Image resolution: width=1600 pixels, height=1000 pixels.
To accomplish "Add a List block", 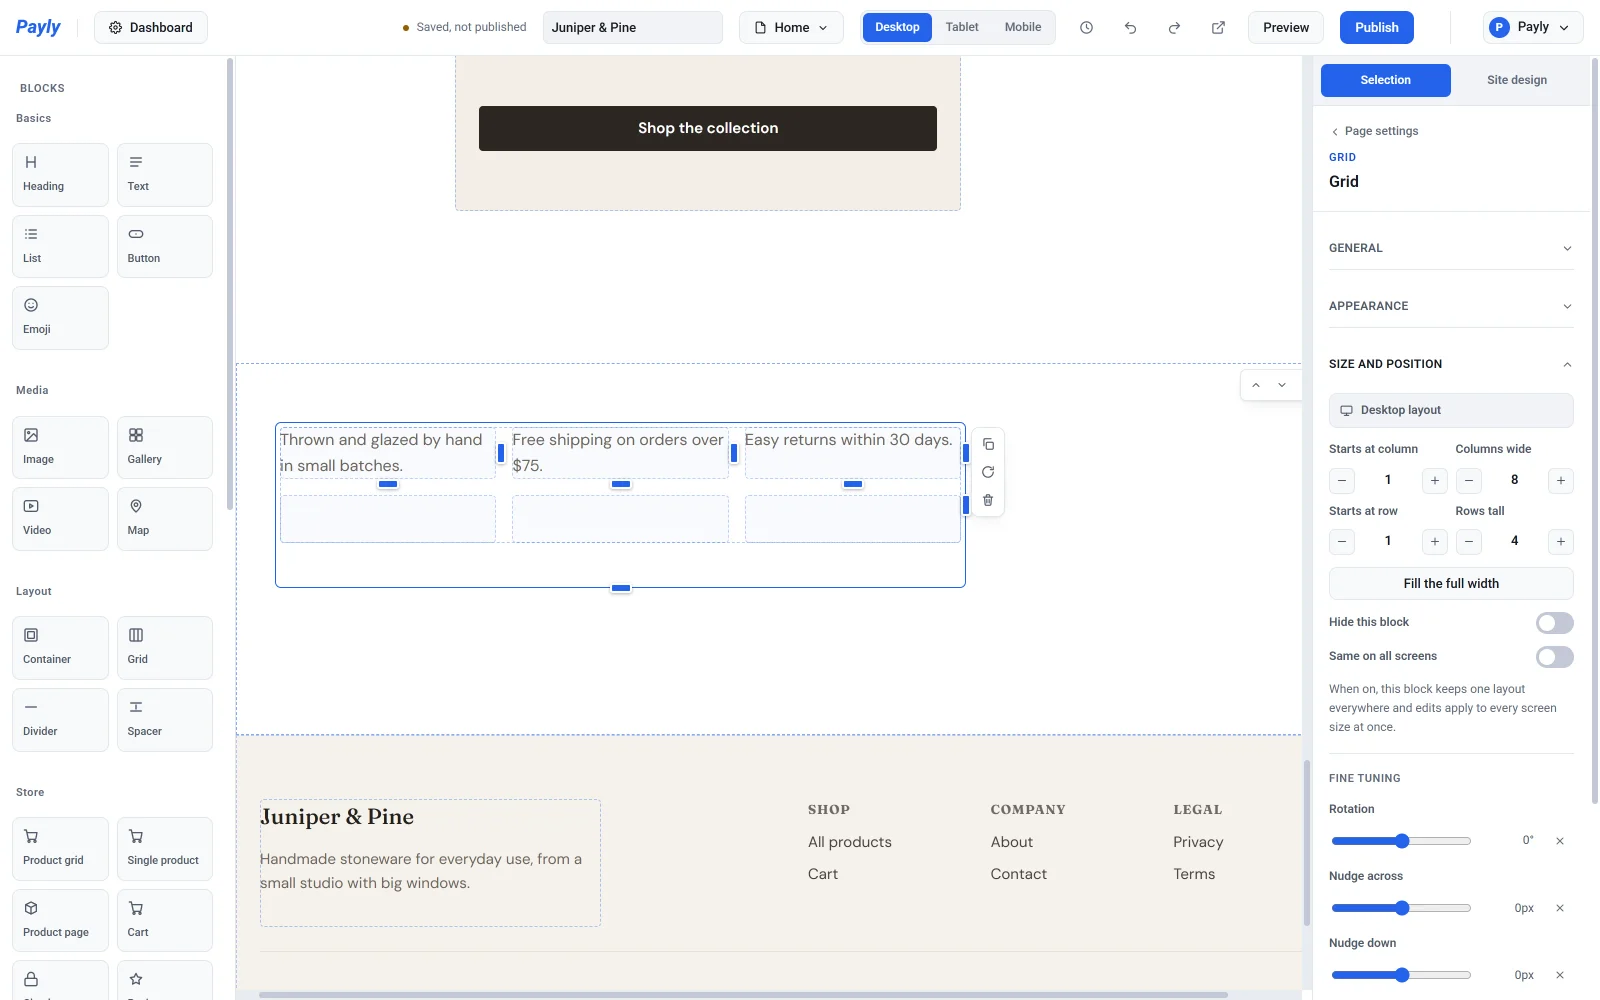I will point(60,246).
